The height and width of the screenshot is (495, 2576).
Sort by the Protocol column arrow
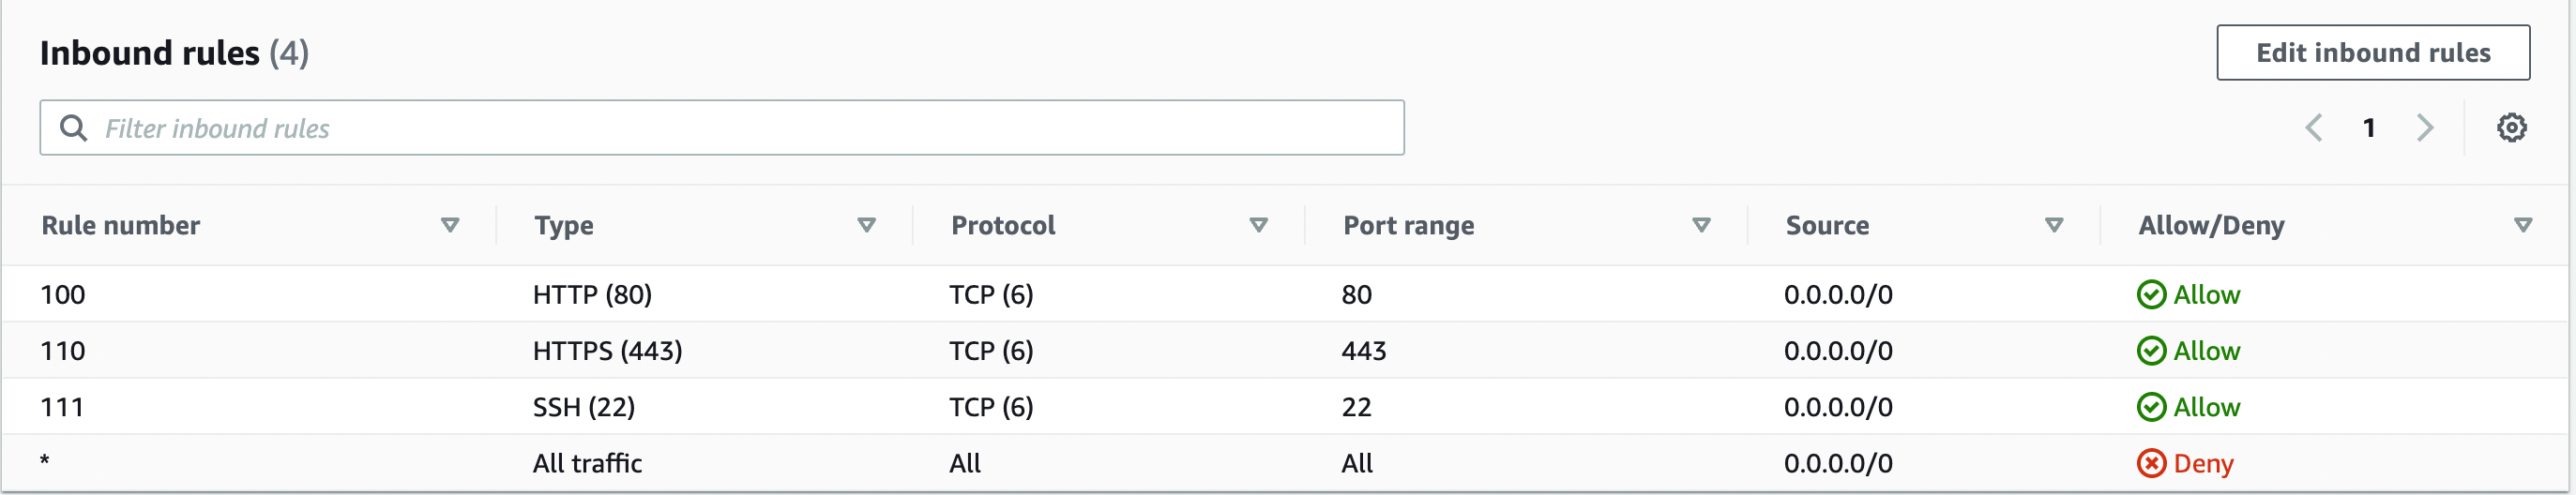coord(1258,226)
